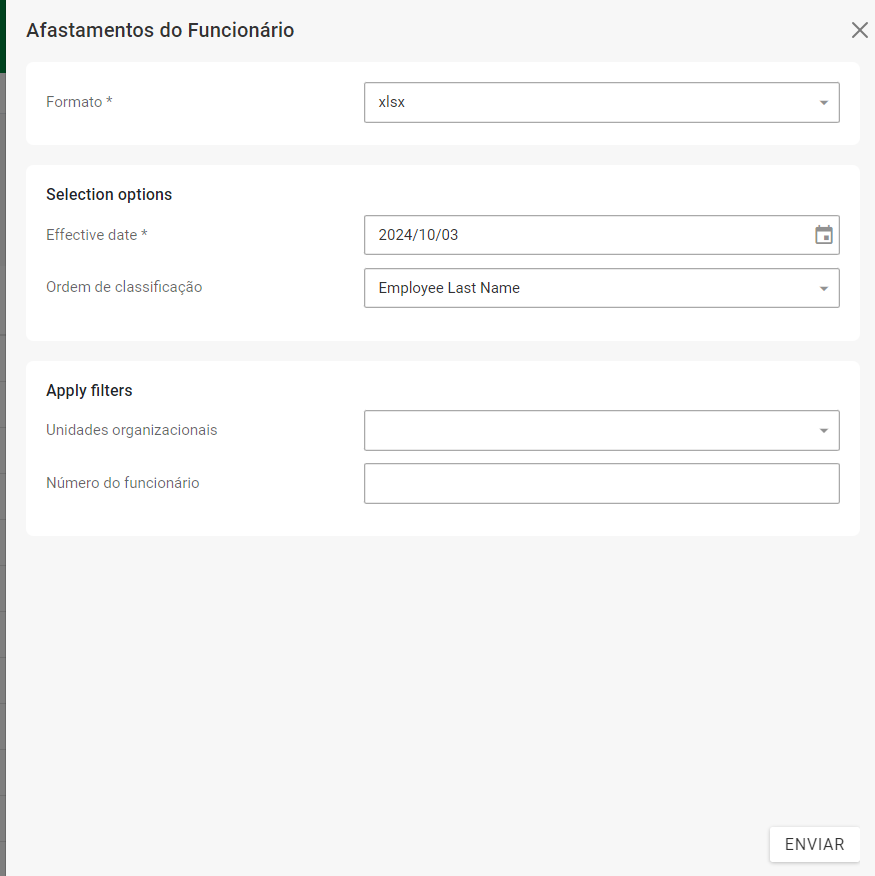Click the Apply filters section heading
The width and height of the screenshot is (875, 876).
pyautogui.click(x=89, y=390)
